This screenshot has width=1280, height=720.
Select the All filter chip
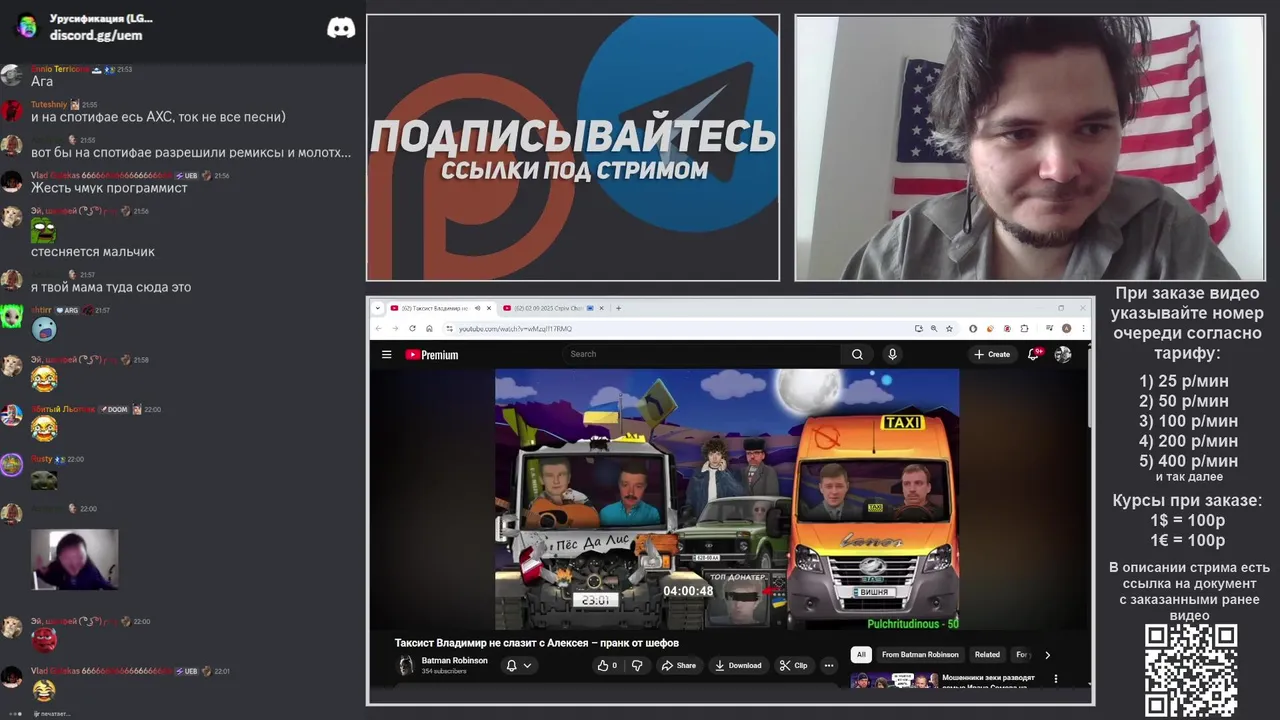(x=860, y=655)
